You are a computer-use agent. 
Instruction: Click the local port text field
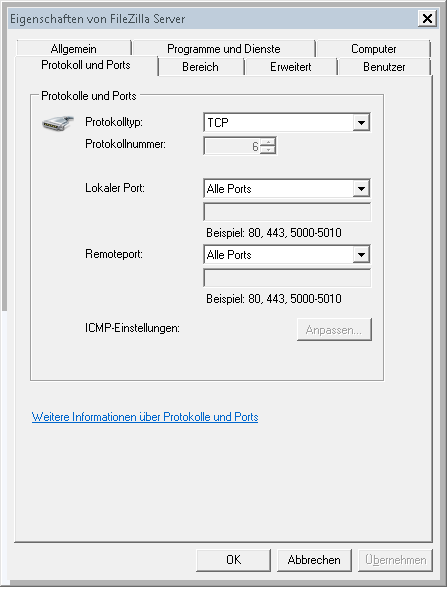tap(287, 212)
